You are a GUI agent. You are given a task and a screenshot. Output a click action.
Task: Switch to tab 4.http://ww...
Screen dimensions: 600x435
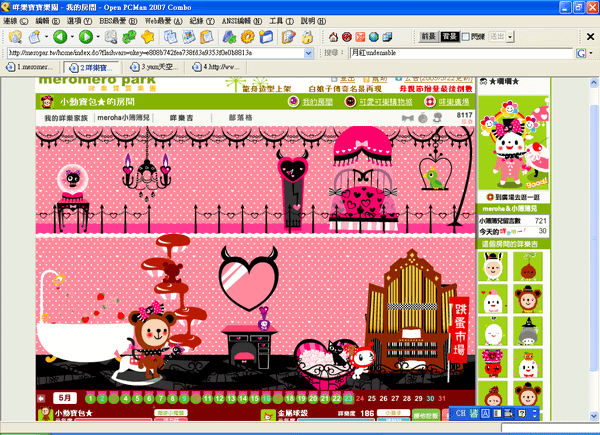(217, 67)
